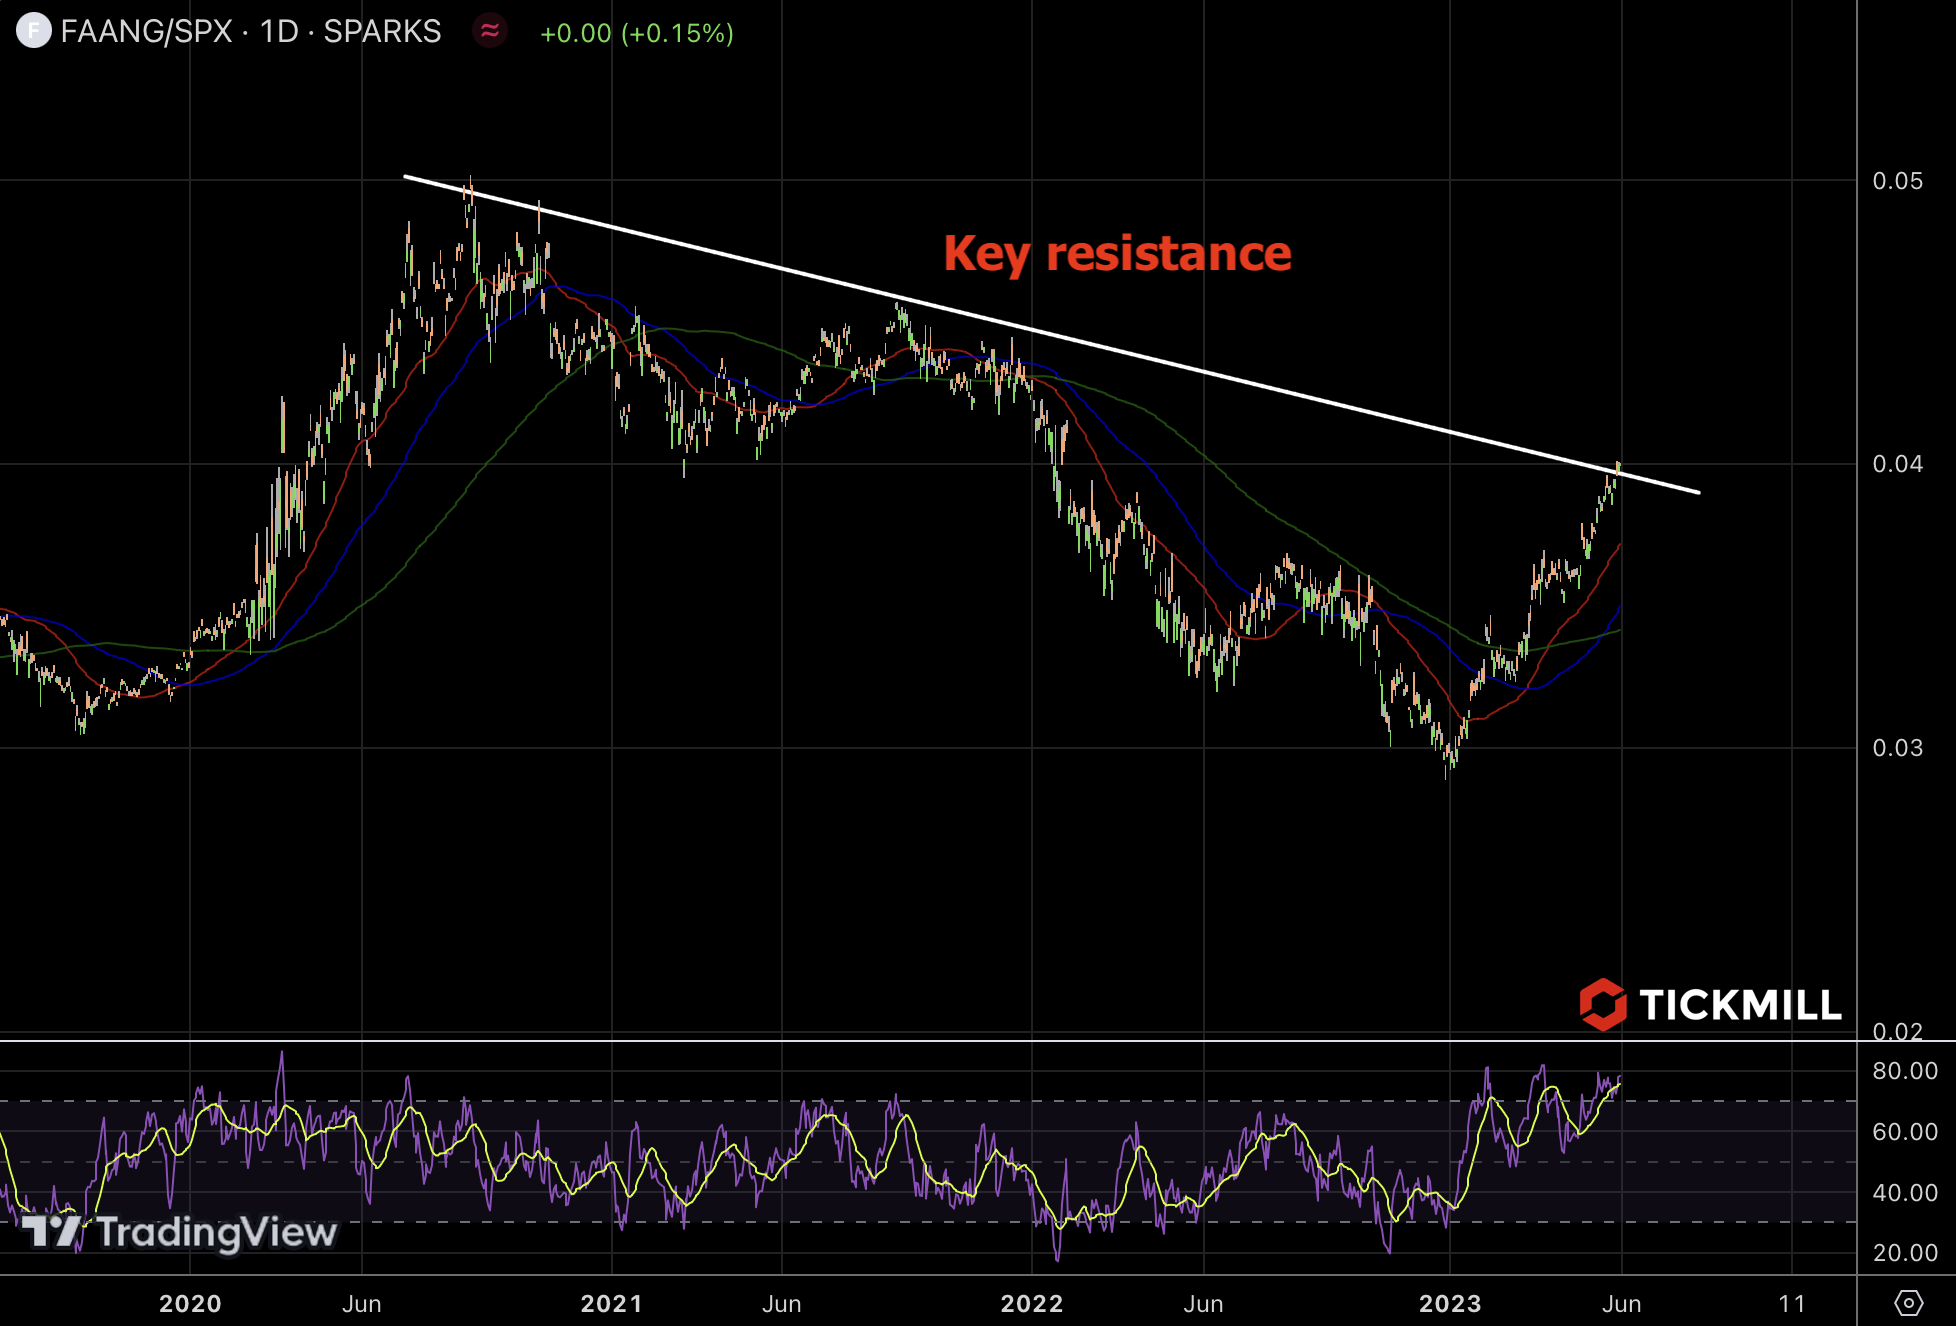Select the white descending trendline
The image size is (1956, 1326).
pyautogui.click(x=1050, y=335)
